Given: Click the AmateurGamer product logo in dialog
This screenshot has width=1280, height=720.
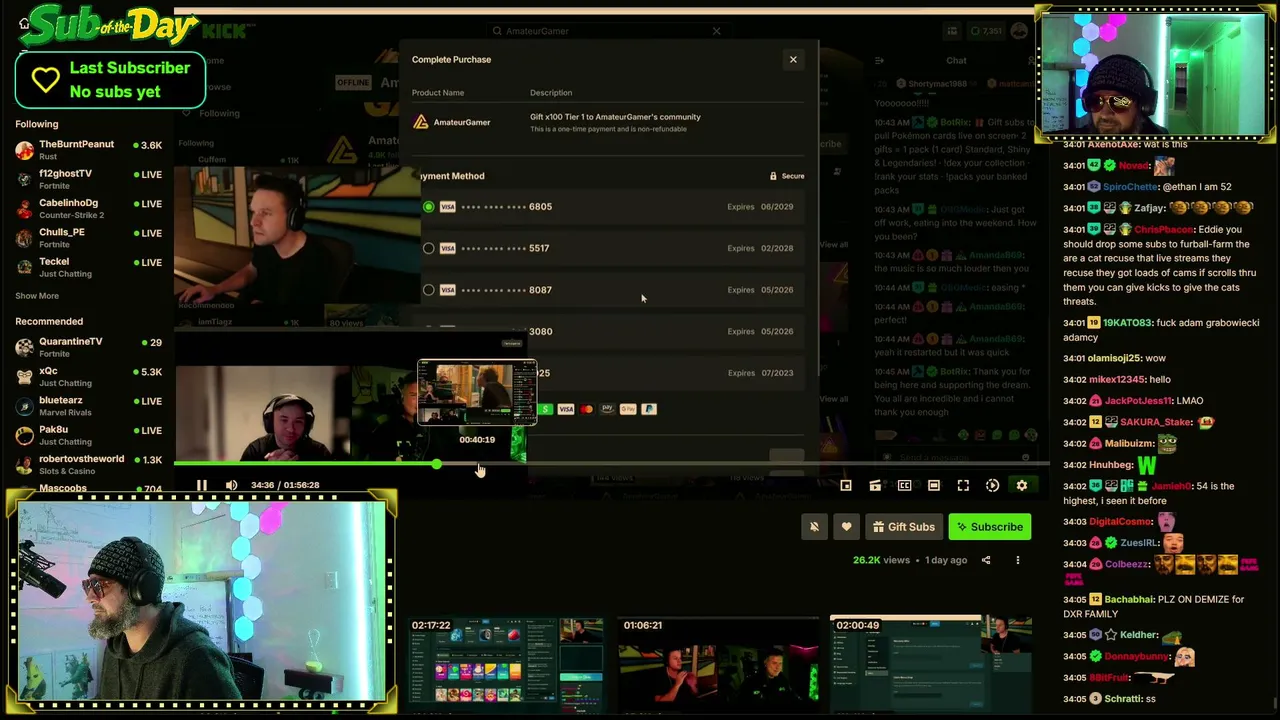Looking at the screenshot, I should 421,122.
